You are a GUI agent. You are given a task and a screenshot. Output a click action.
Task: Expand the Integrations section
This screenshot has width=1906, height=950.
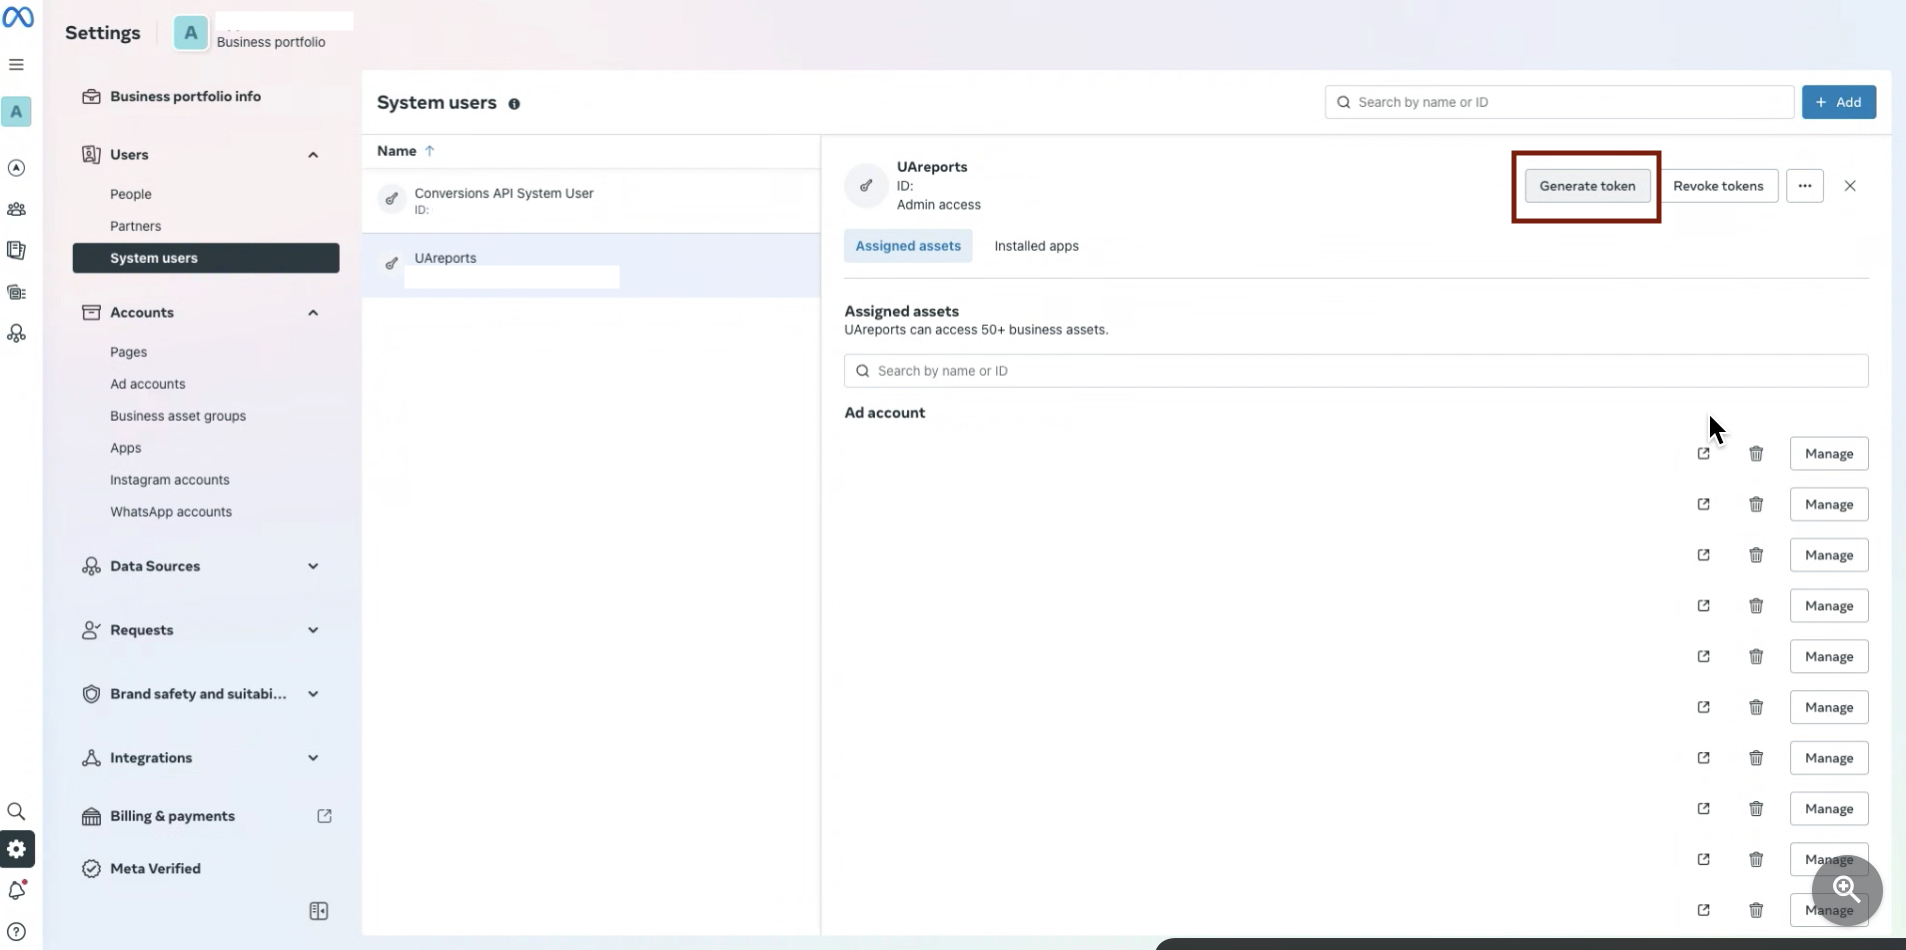click(x=313, y=758)
